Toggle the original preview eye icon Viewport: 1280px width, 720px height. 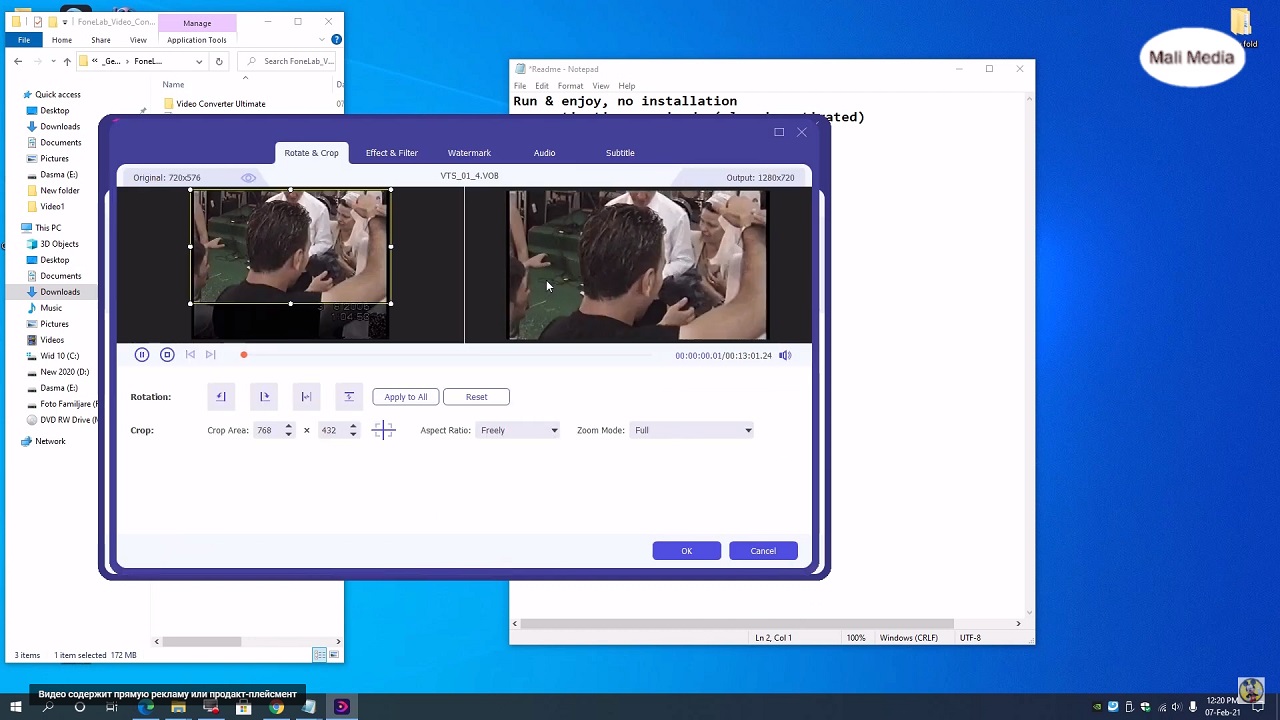click(248, 178)
